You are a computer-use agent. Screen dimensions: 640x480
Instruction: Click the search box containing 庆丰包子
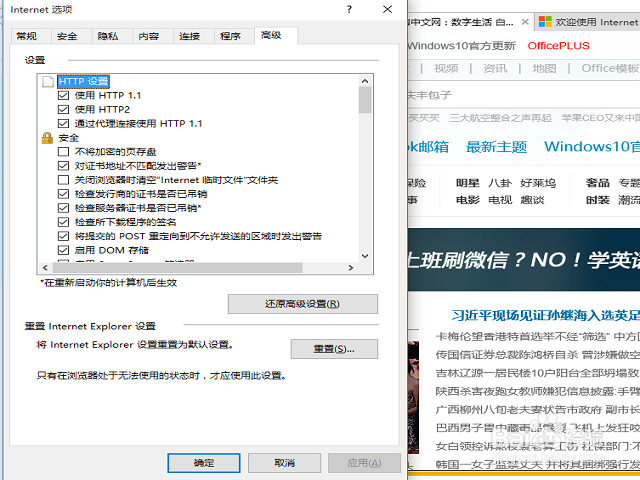522,95
